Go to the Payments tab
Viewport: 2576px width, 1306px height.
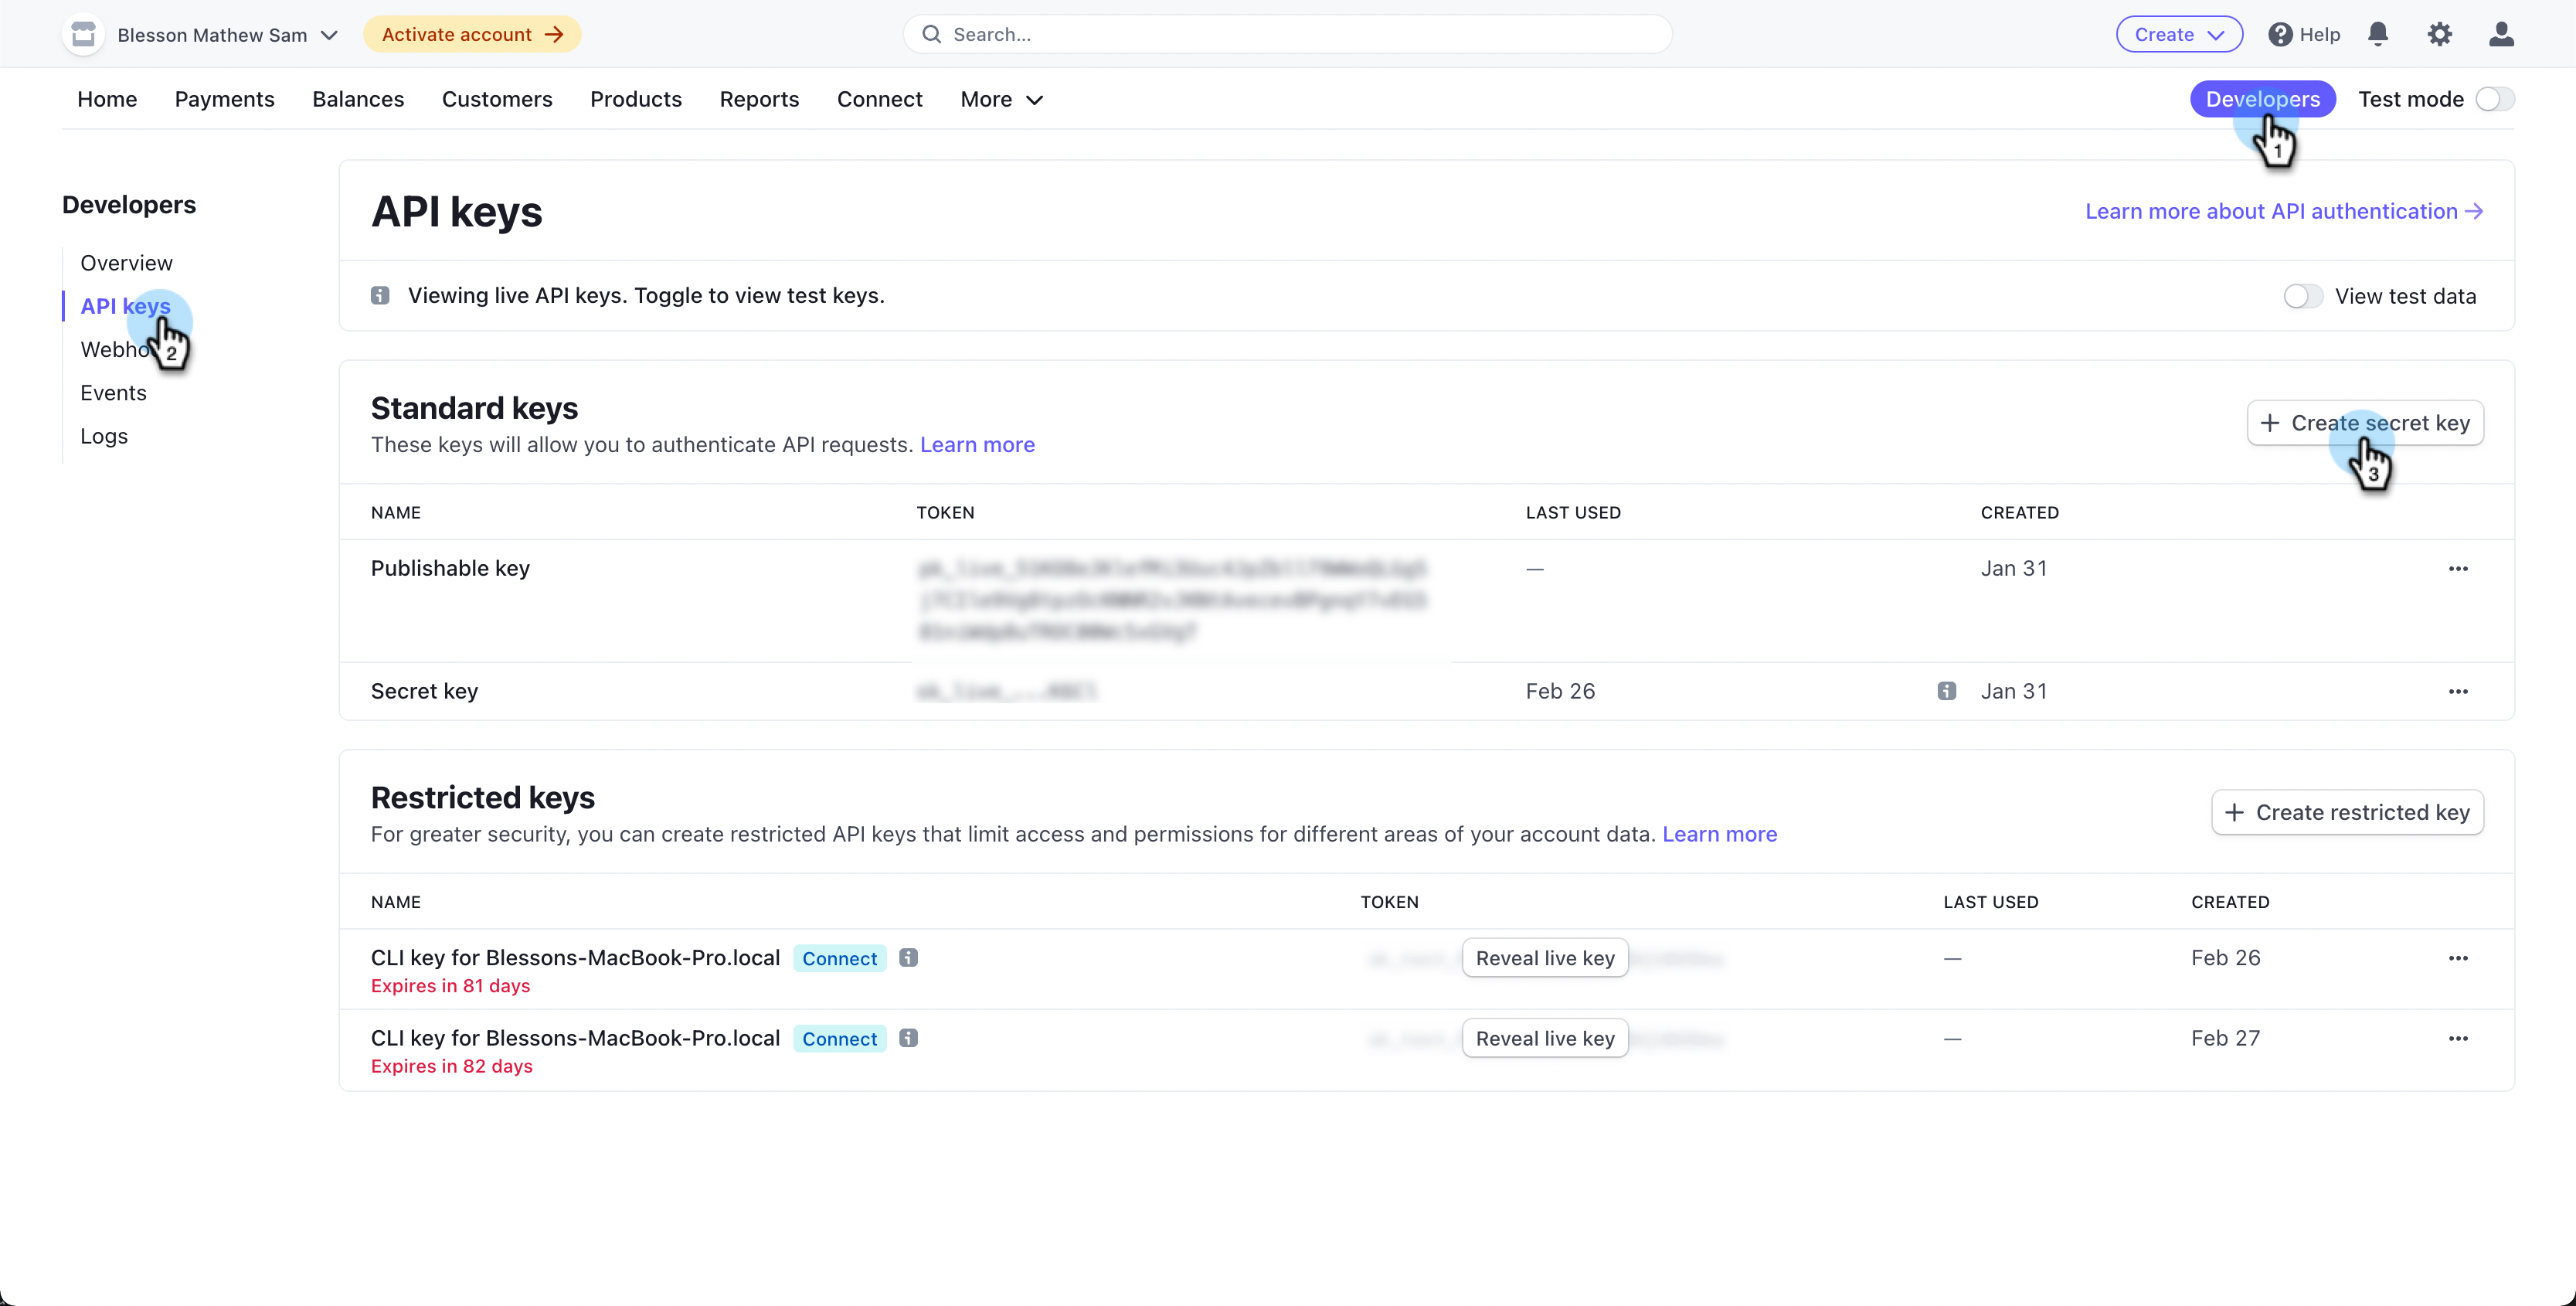[x=224, y=99]
